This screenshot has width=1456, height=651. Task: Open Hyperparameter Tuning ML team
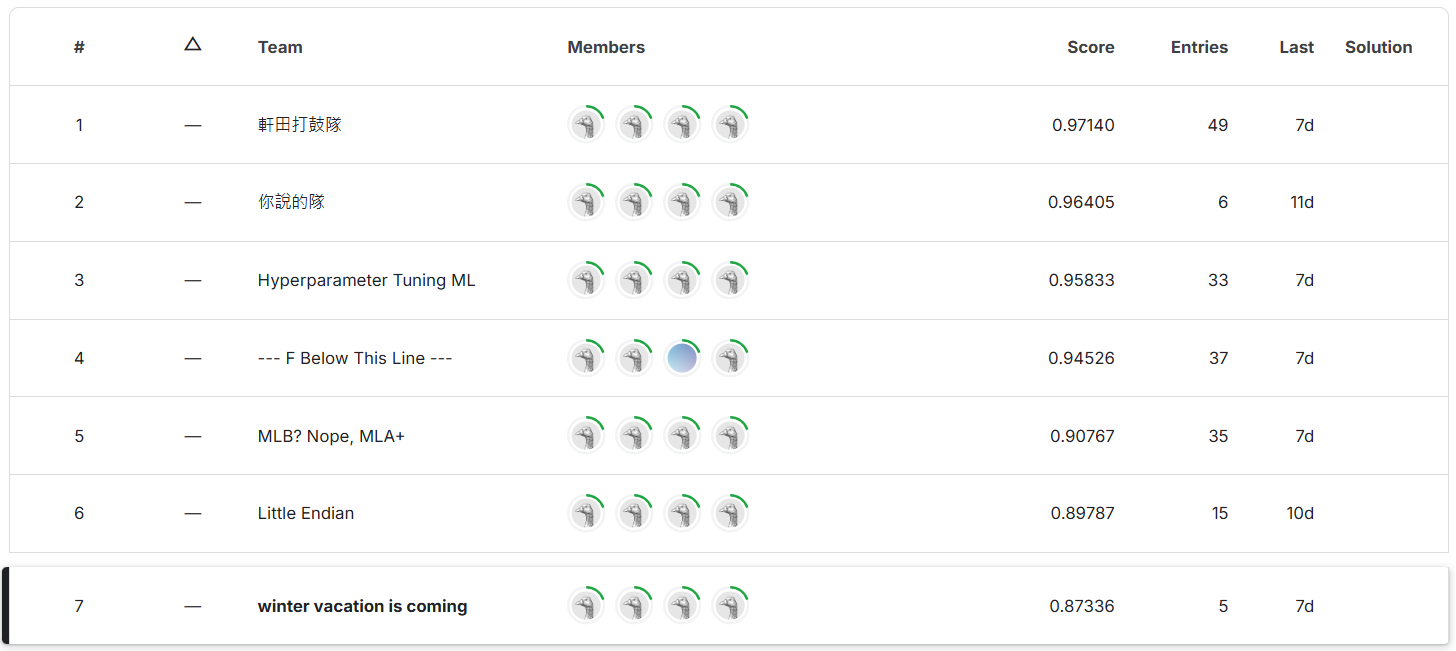click(366, 281)
